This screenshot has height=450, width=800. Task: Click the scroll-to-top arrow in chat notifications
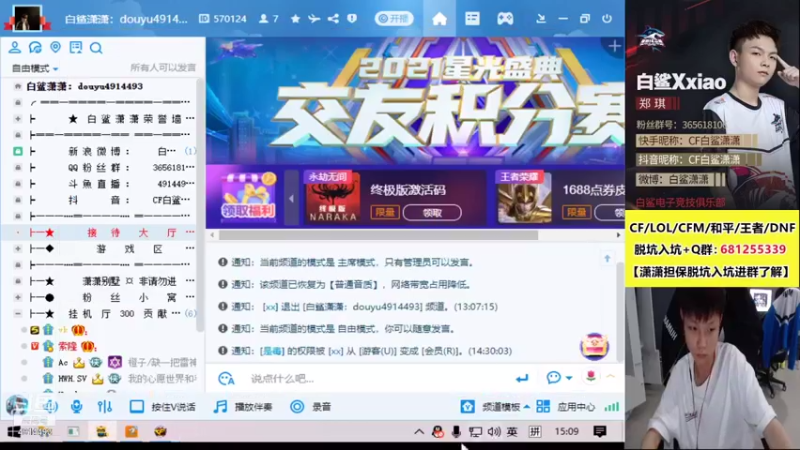click(607, 259)
